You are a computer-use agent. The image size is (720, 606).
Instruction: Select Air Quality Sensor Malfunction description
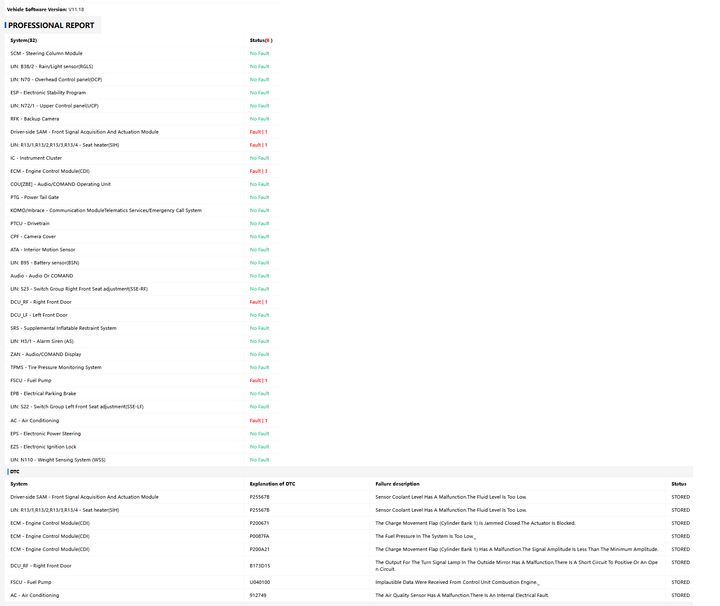coord(462,595)
